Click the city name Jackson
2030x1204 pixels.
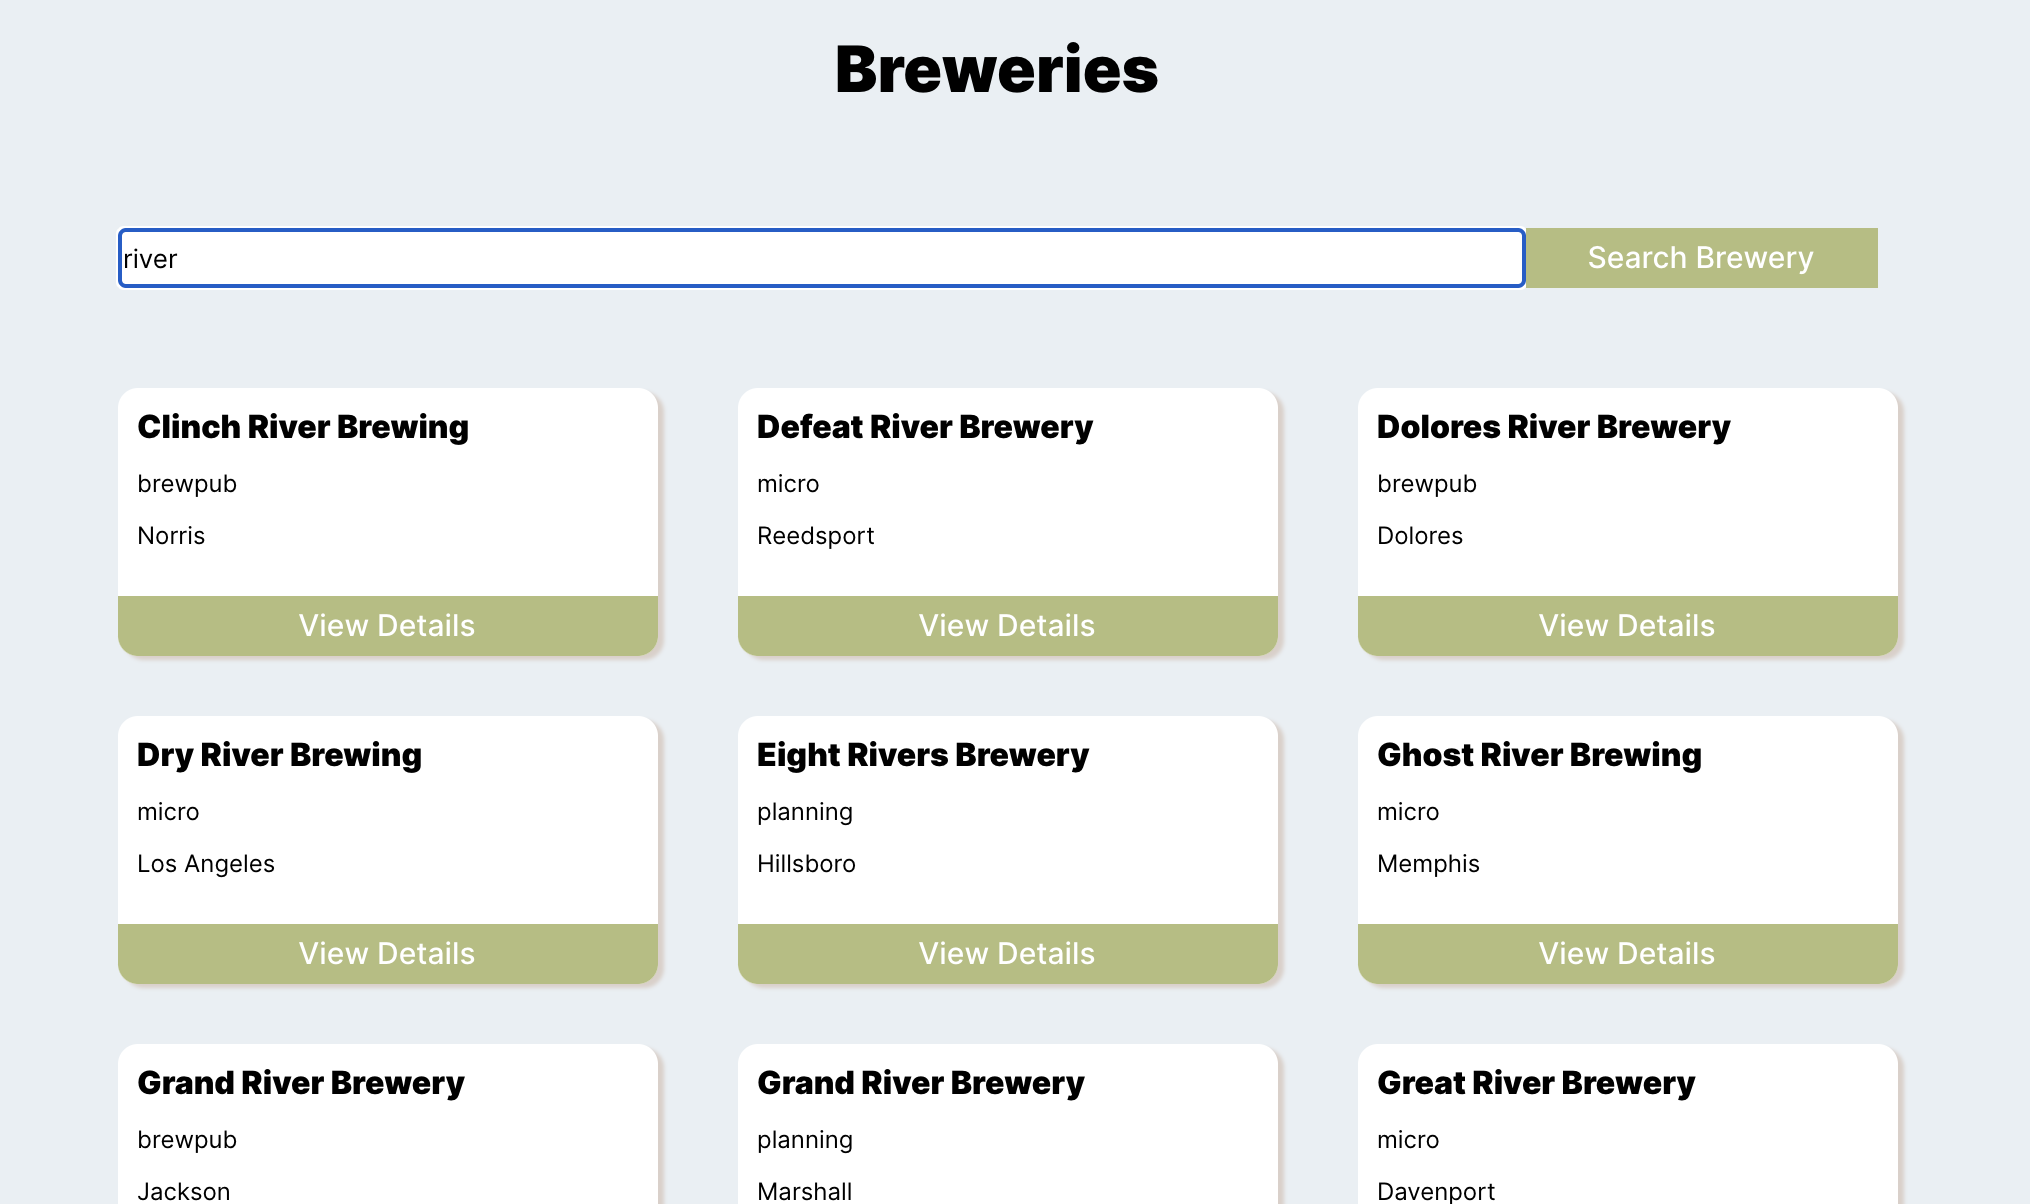point(184,1191)
